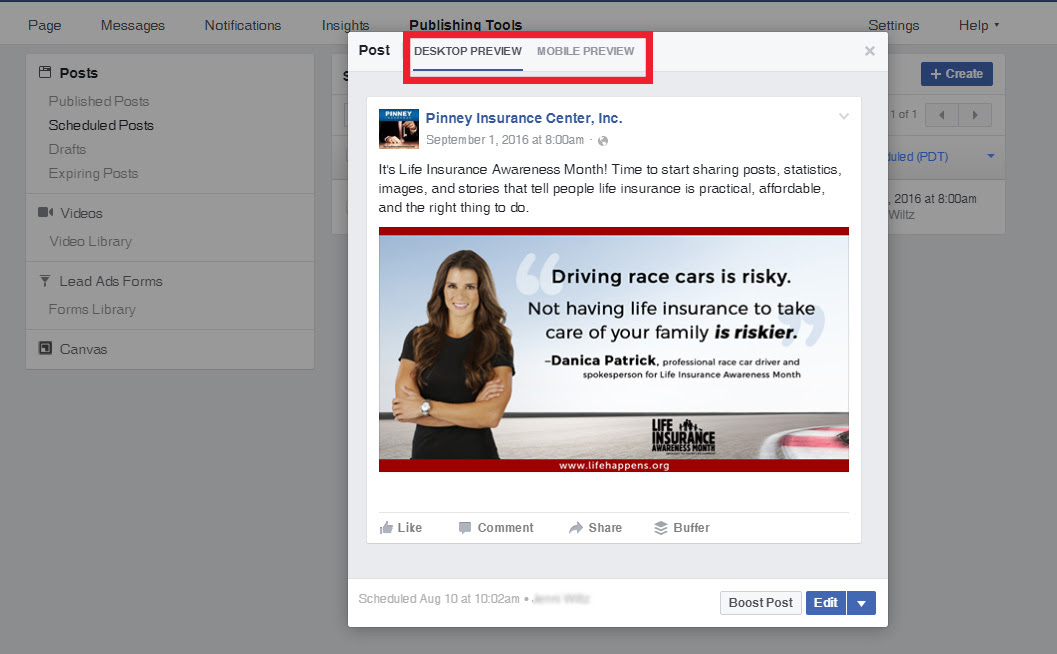1057x654 pixels.
Task: Open Forms Library in the sidebar
Action: coord(92,309)
